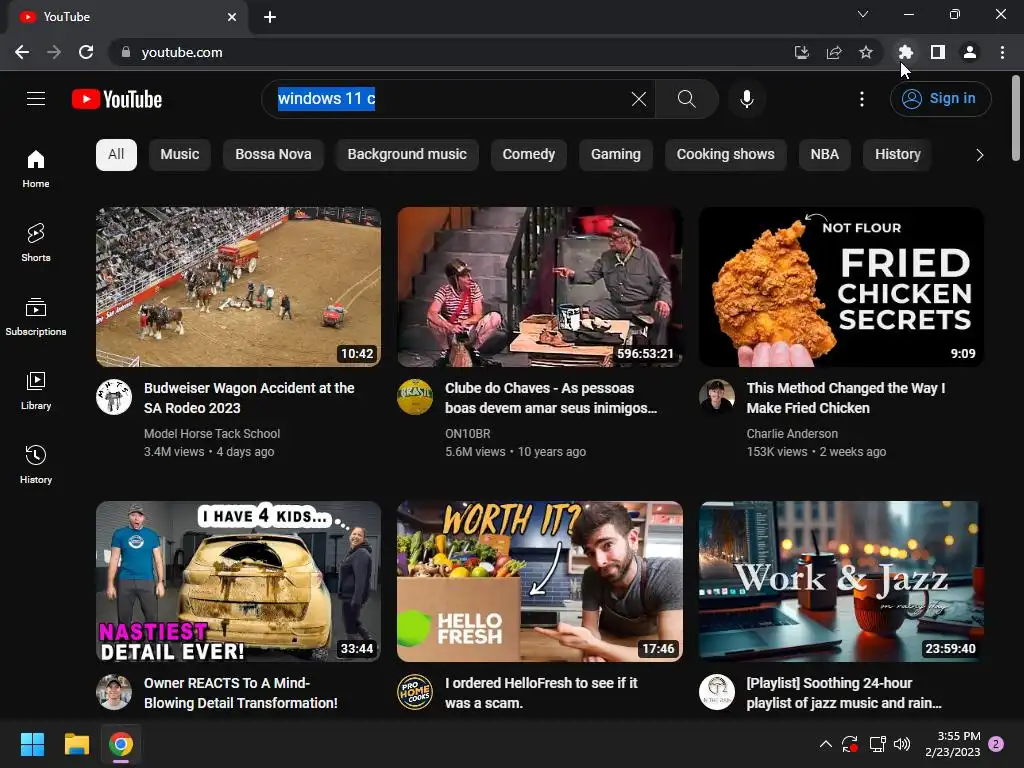Screen dimensions: 1024x768
Task: Open the YouTube hamburger guide menu
Action: coord(36,99)
